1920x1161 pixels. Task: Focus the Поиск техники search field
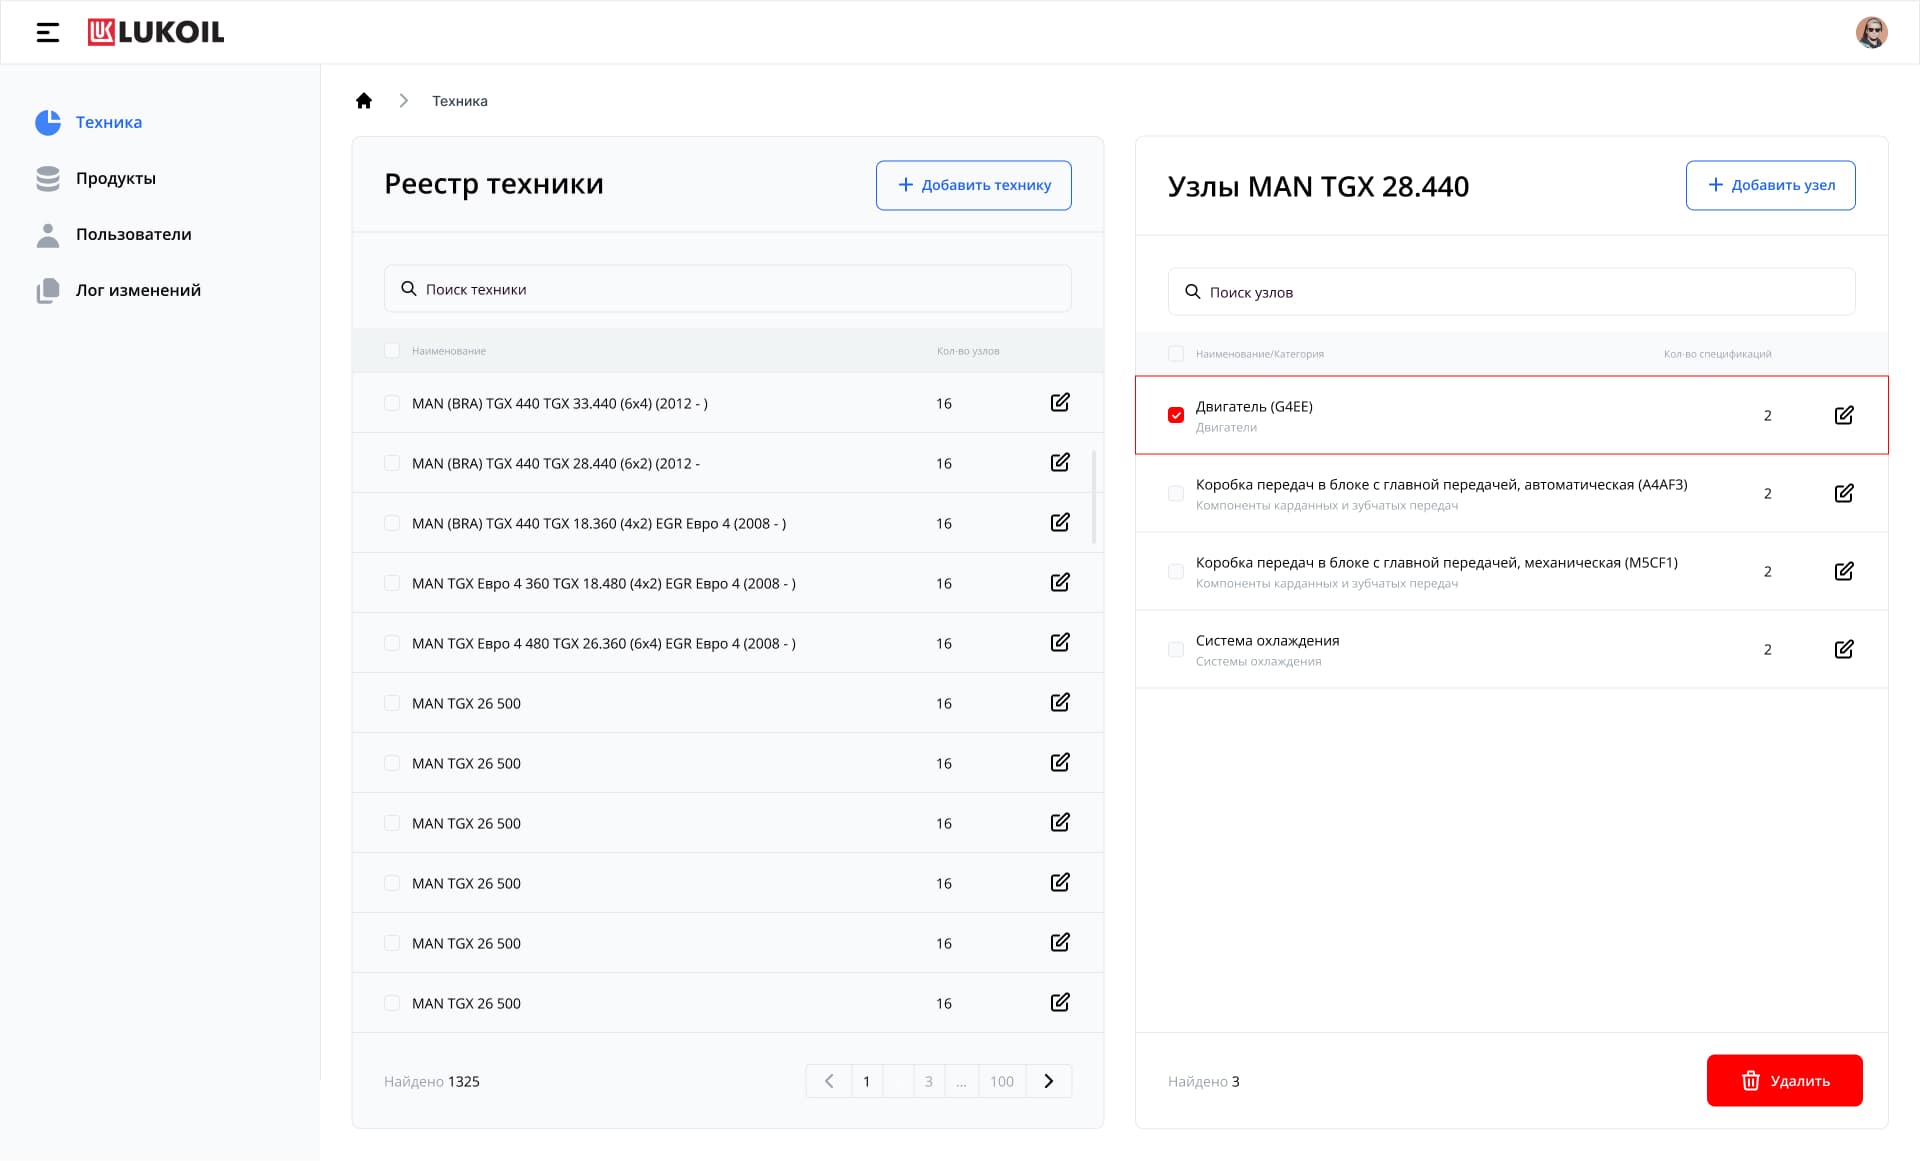point(728,289)
